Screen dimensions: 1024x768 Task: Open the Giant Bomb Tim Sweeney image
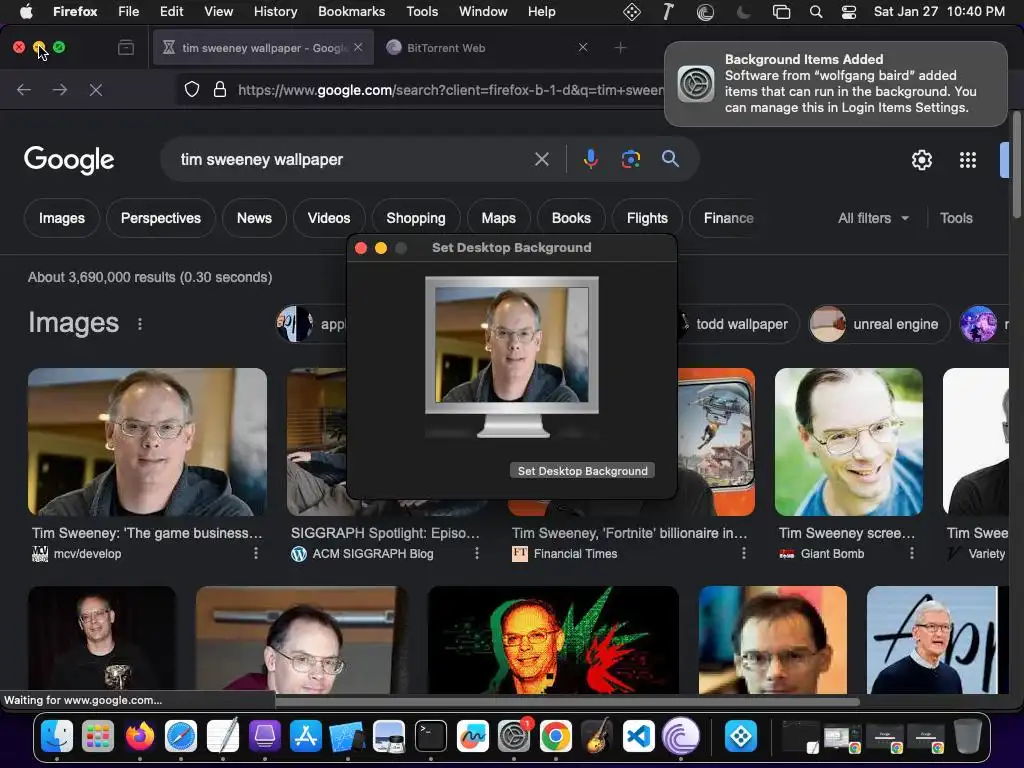[848, 442]
